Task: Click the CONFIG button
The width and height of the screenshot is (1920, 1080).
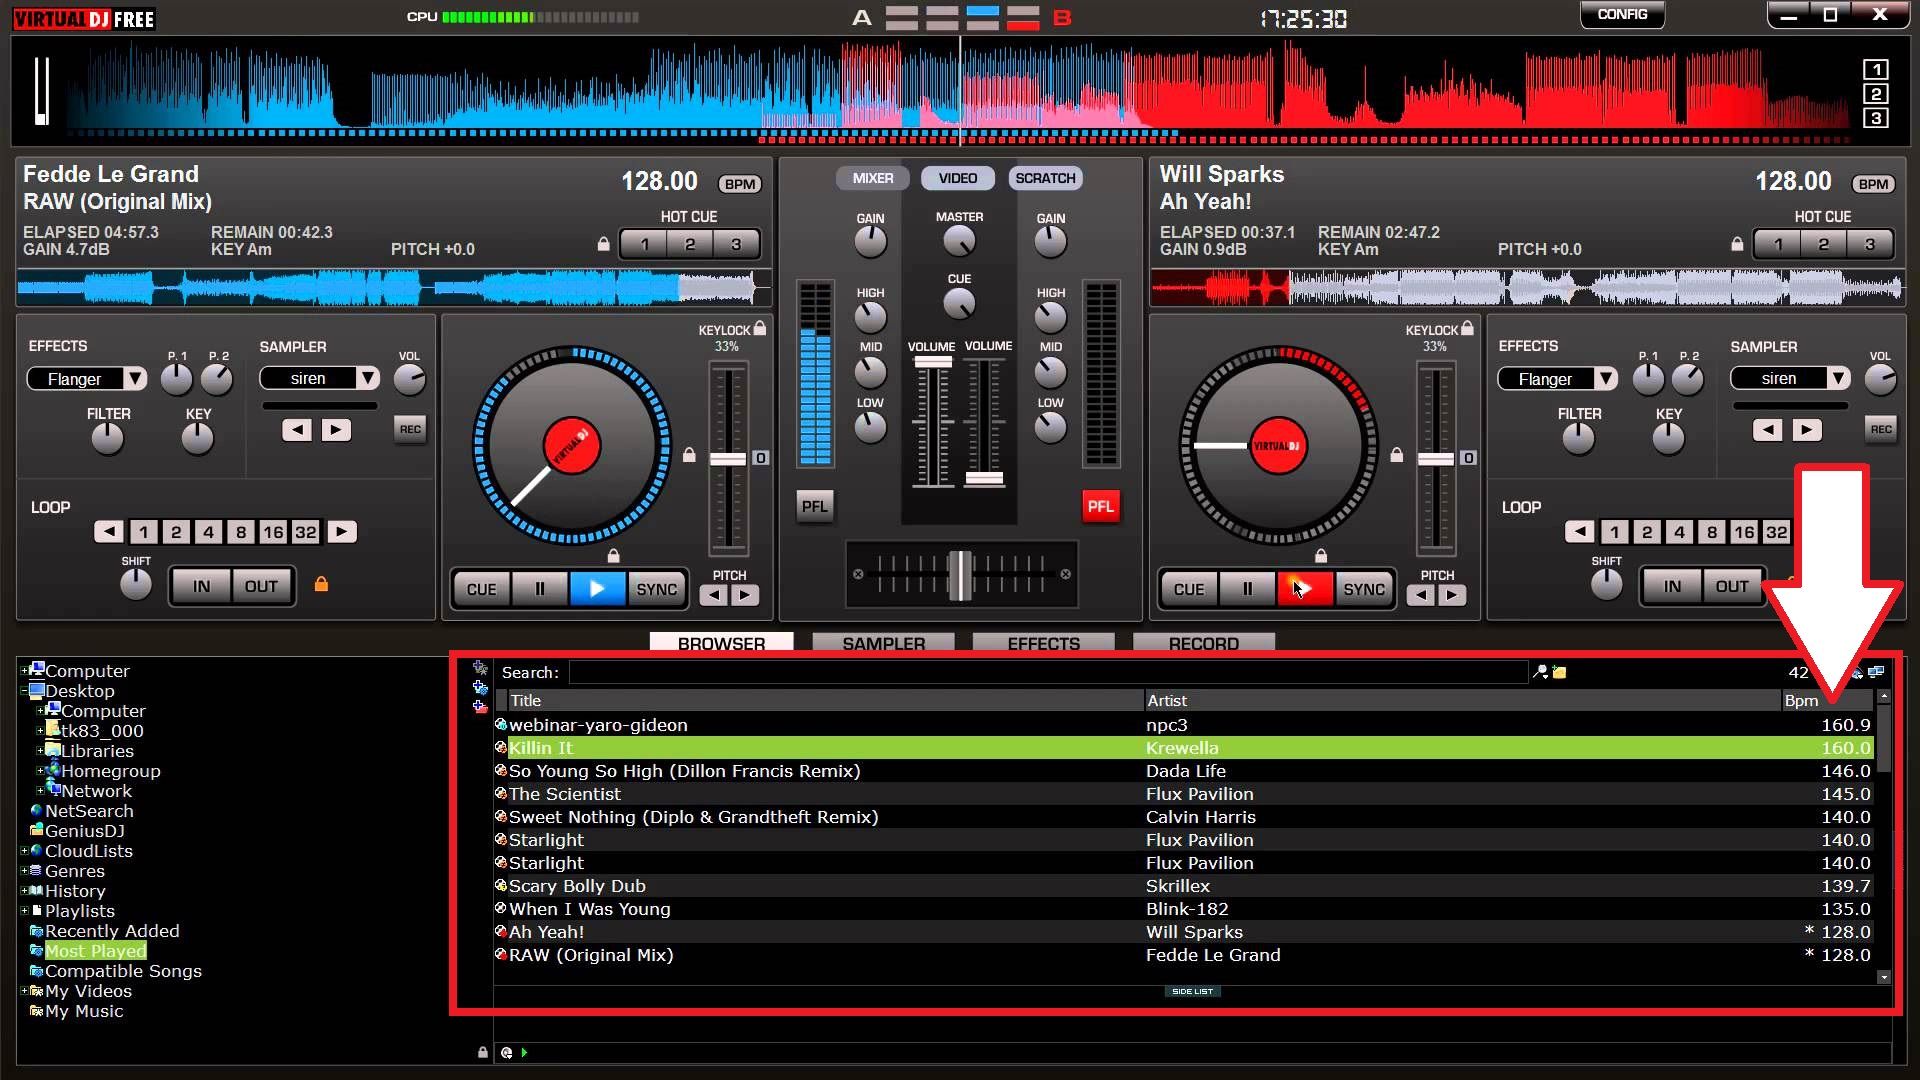Action: (x=1622, y=15)
